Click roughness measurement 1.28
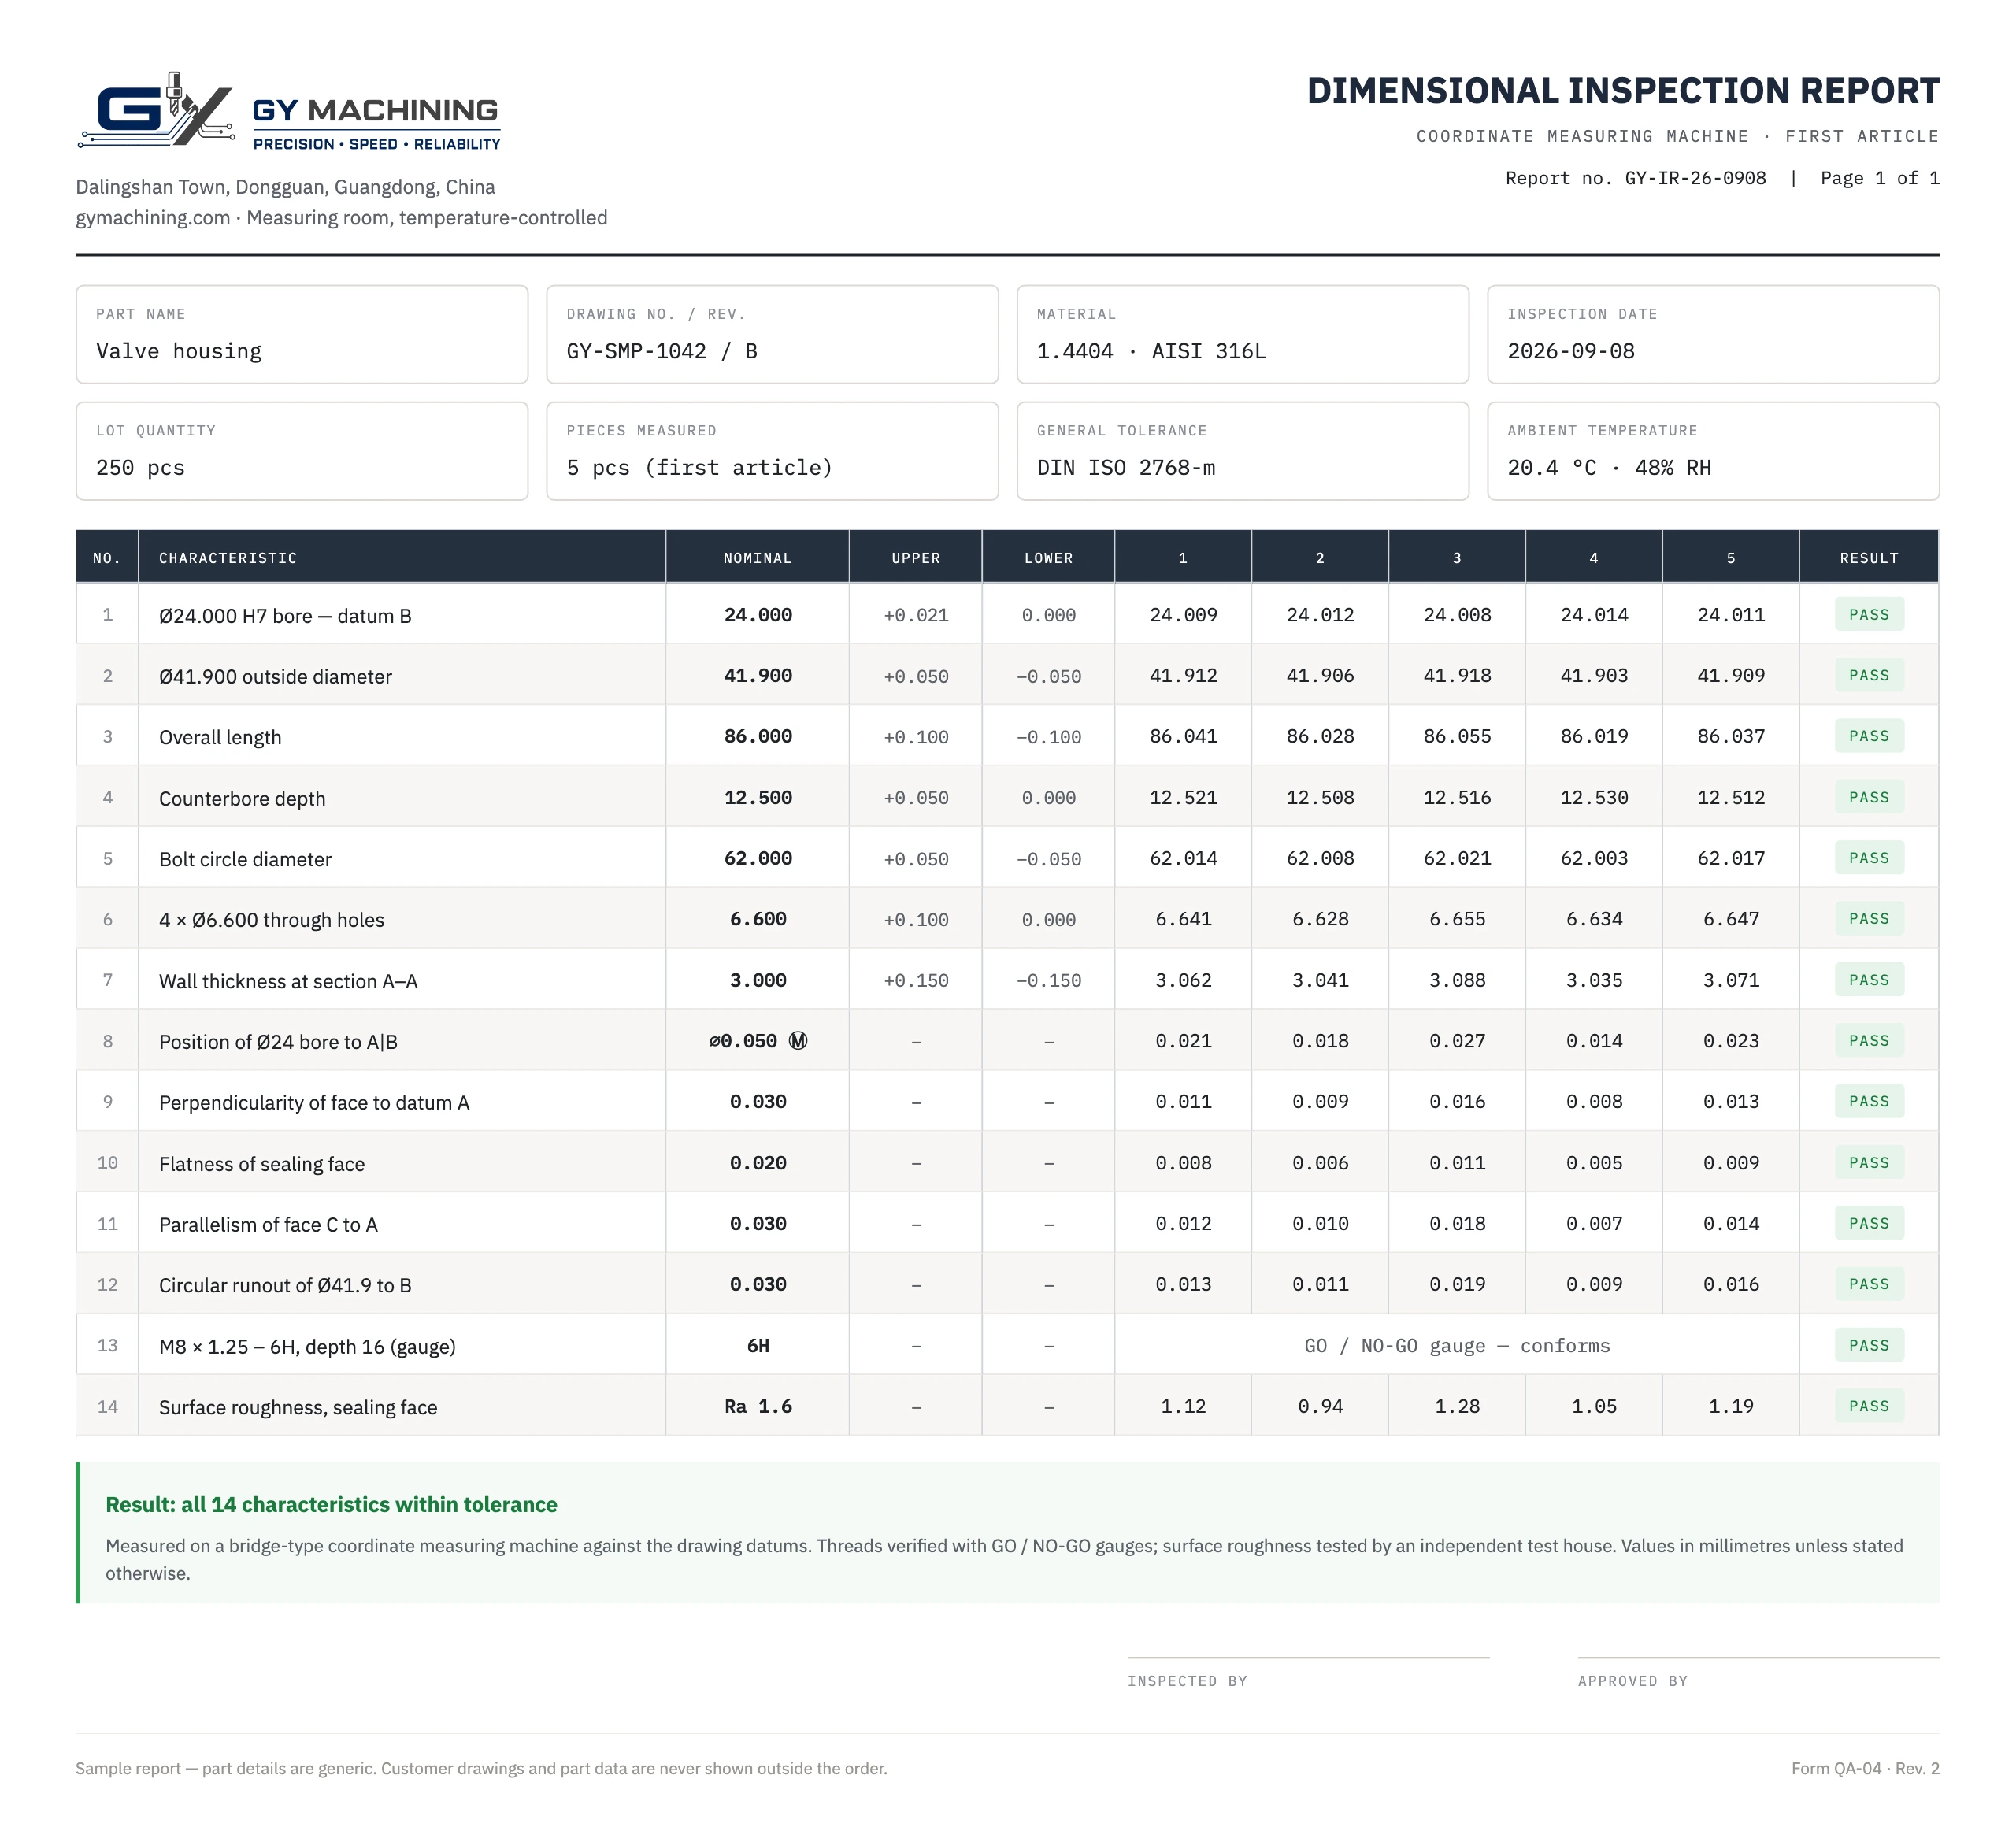 point(1456,1407)
